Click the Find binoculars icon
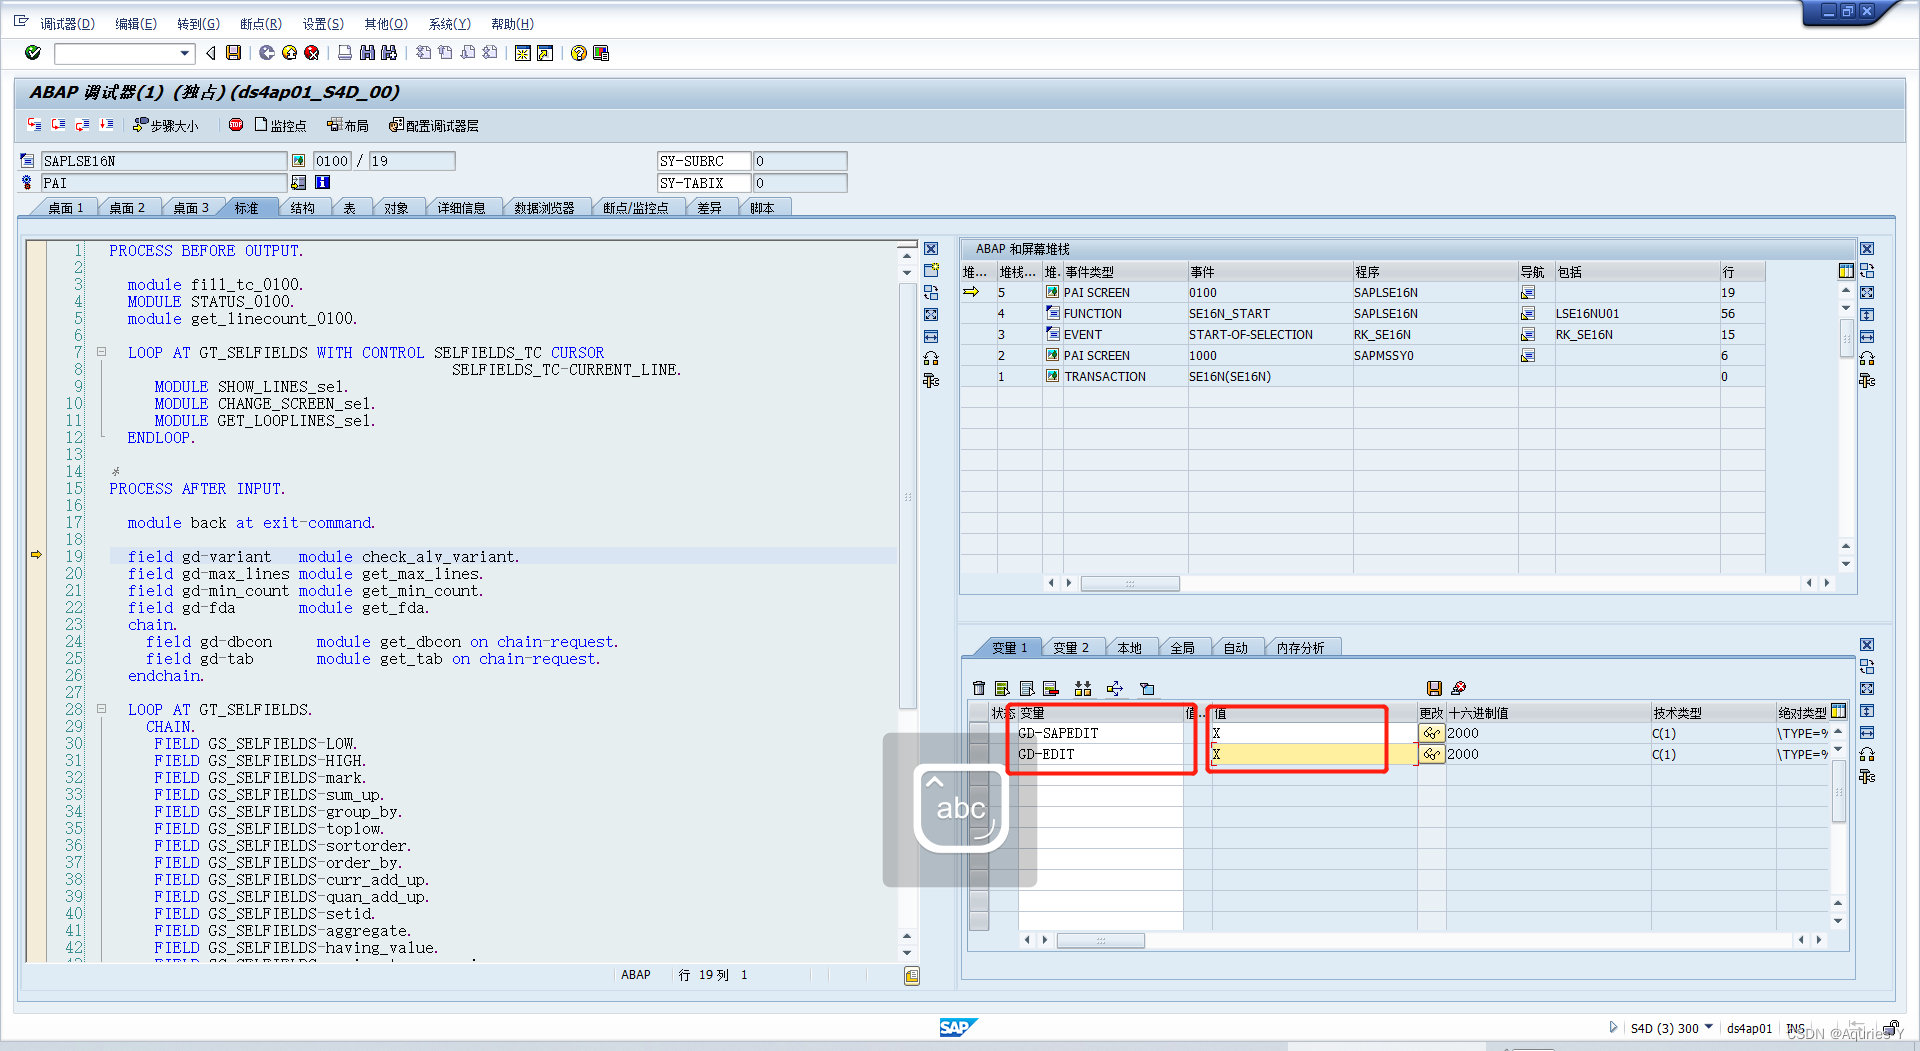The width and height of the screenshot is (1920, 1051). (x=367, y=53)
